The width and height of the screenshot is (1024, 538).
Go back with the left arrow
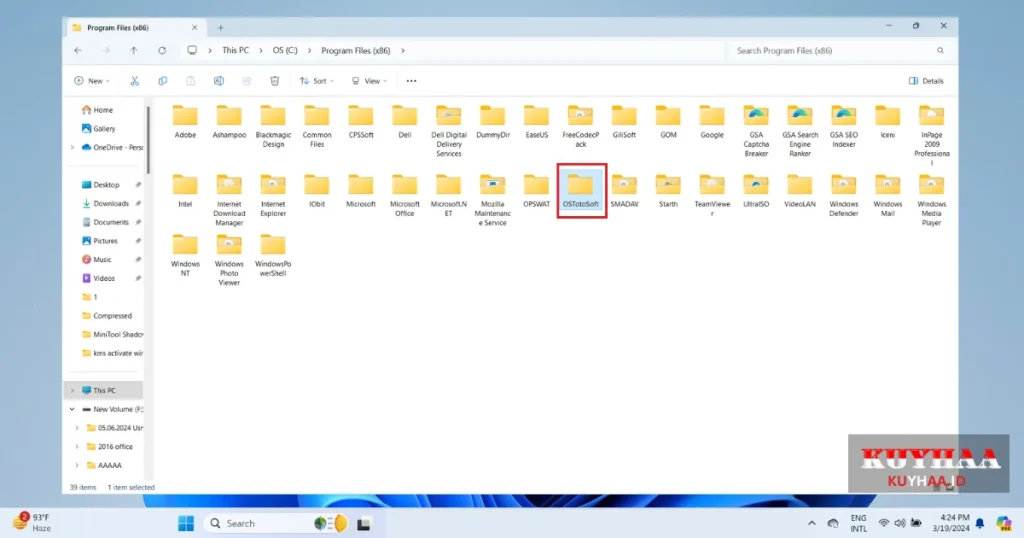pos(78,50)
